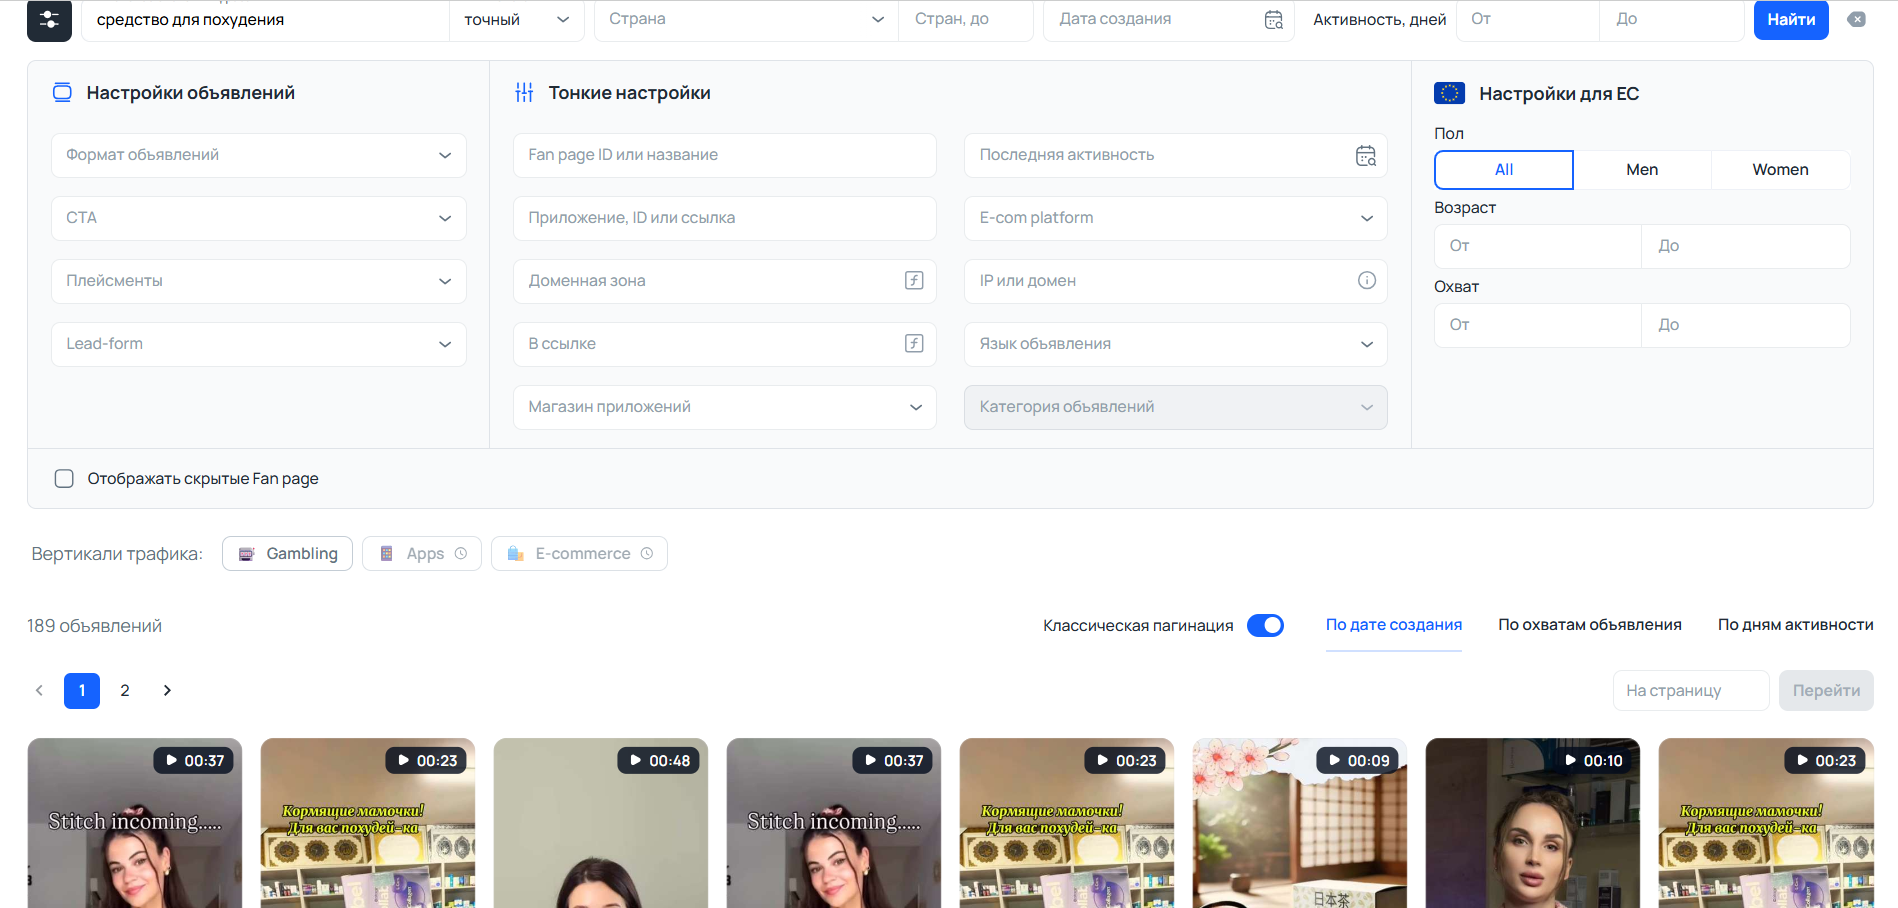This screenshot has height=908, width=1898.
Task: Click the clock icon on the Apps vertical
Action: click(460, 553)
